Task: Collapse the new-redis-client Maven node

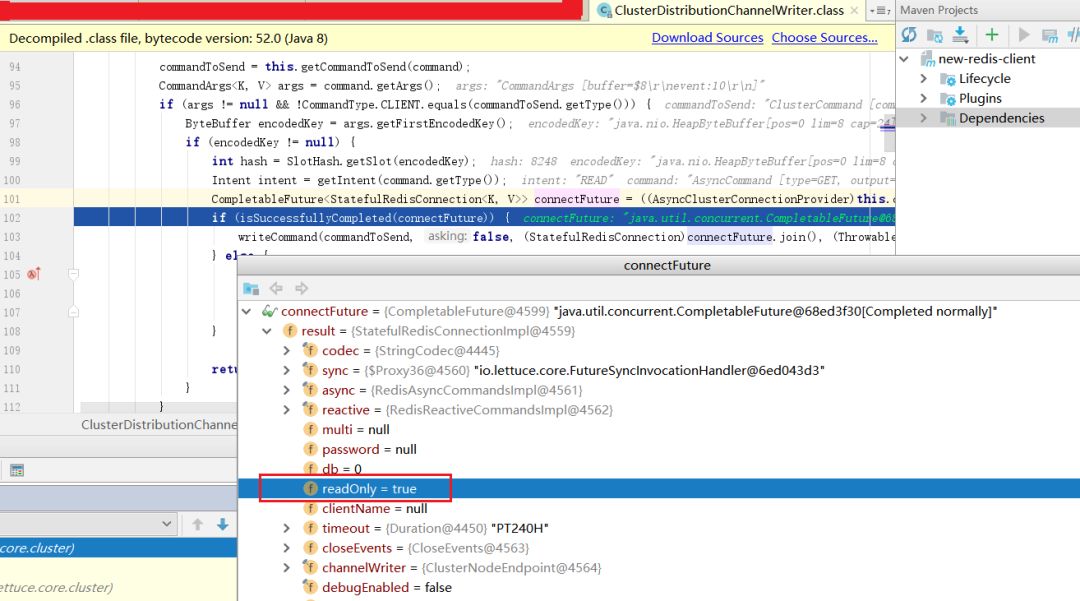Action: point(904,59)
